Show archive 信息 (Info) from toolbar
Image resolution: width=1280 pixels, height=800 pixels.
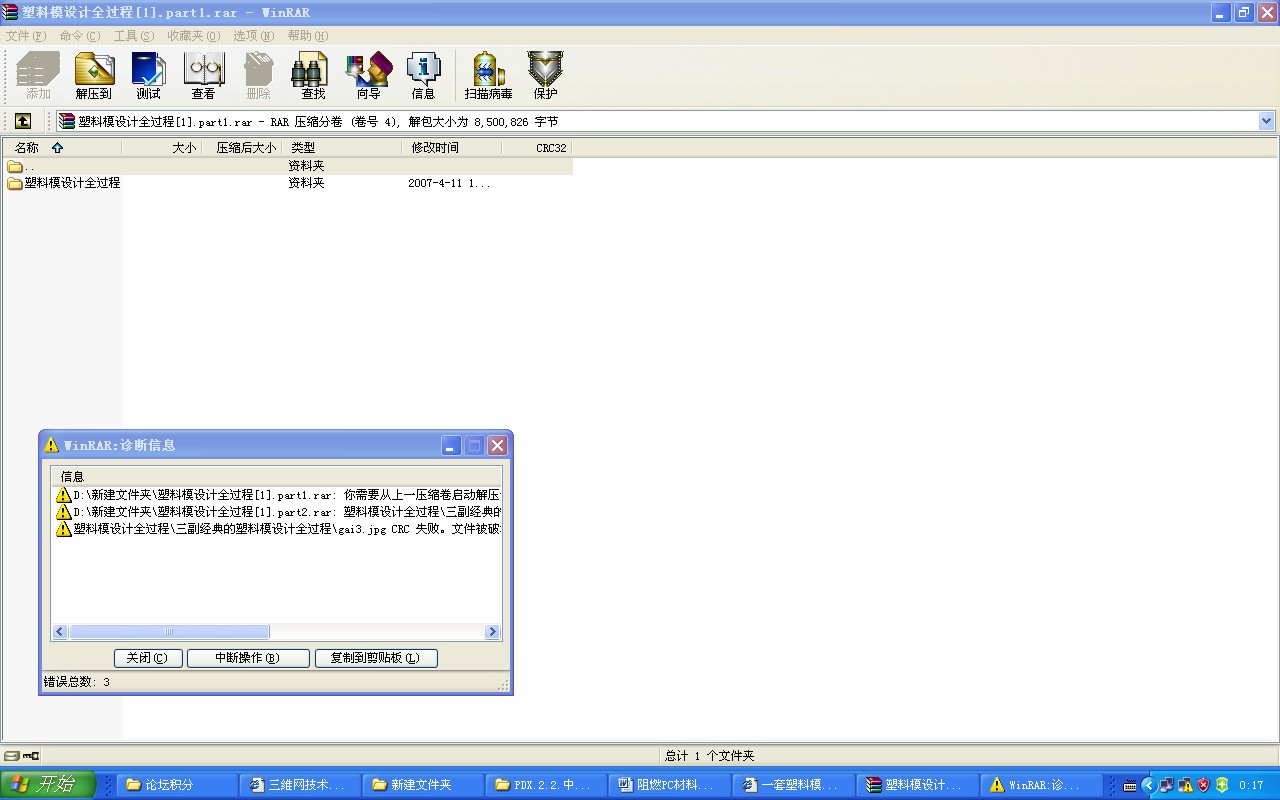pyautogui.click(x=423, y=76)
